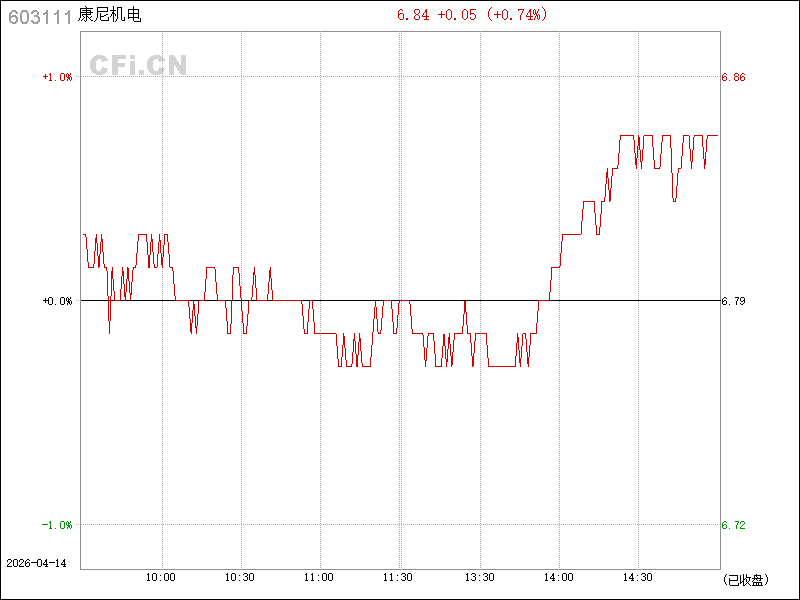Click the (已收盘) market closed status
This screenshot has width=800, height=600.
(745, 580)
